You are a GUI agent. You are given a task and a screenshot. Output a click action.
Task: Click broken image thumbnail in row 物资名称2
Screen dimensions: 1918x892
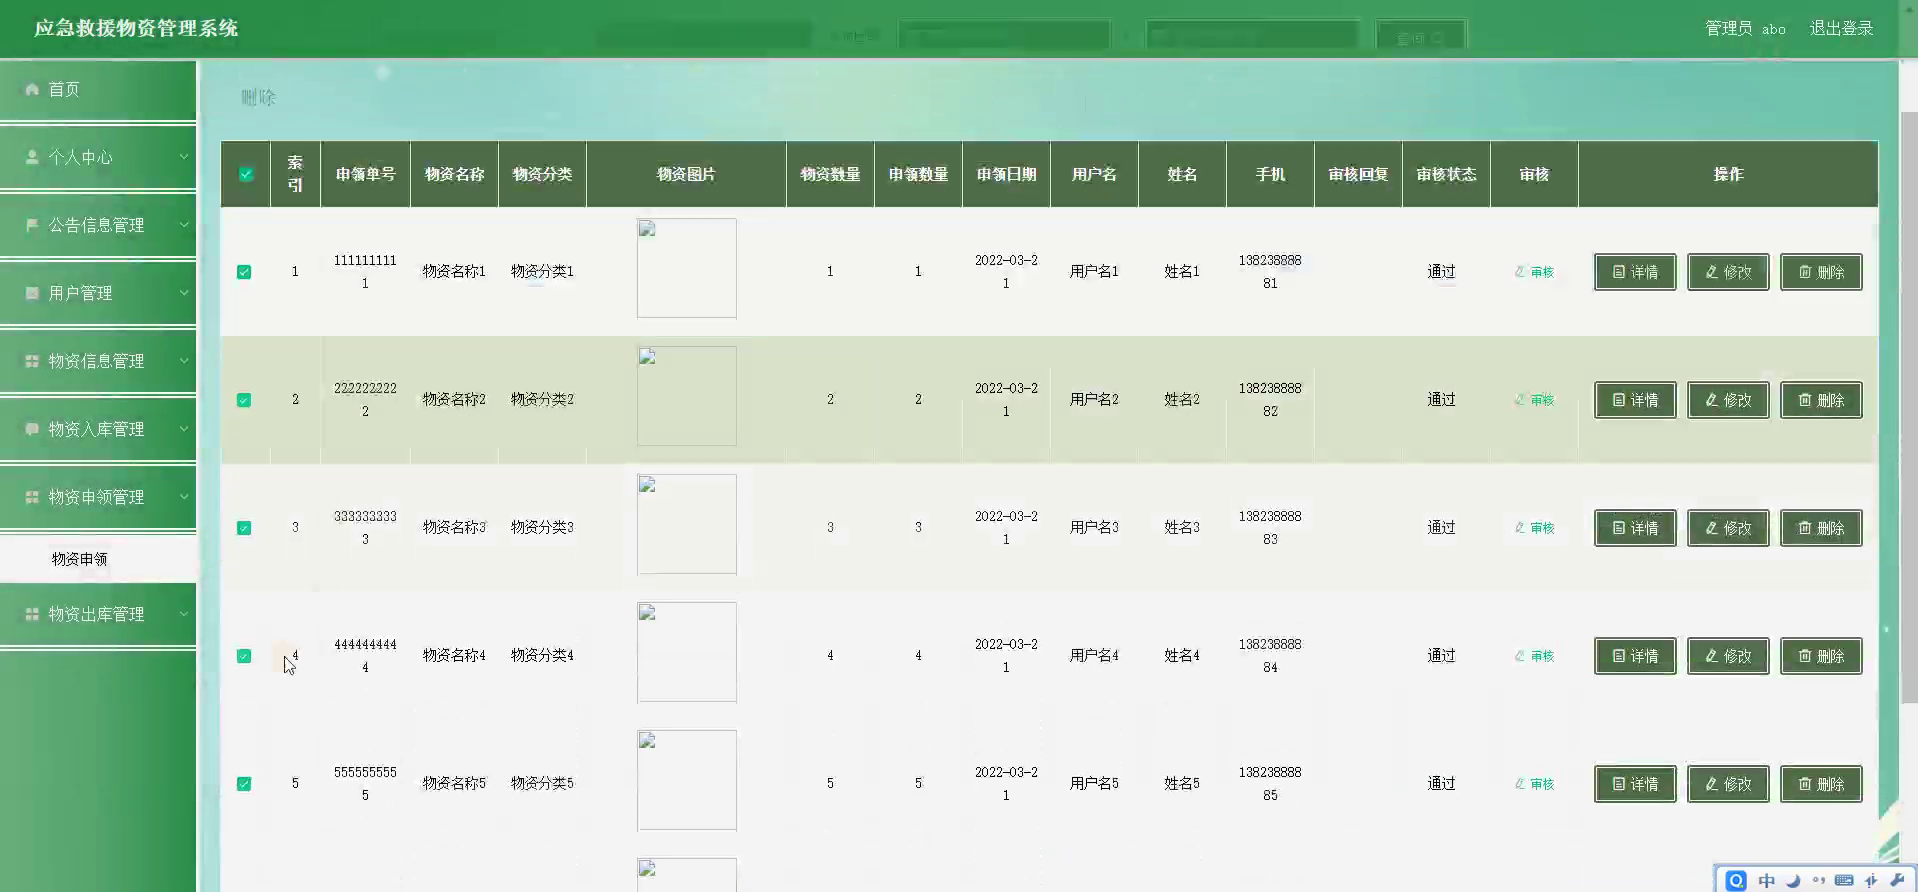coord(687,396)
